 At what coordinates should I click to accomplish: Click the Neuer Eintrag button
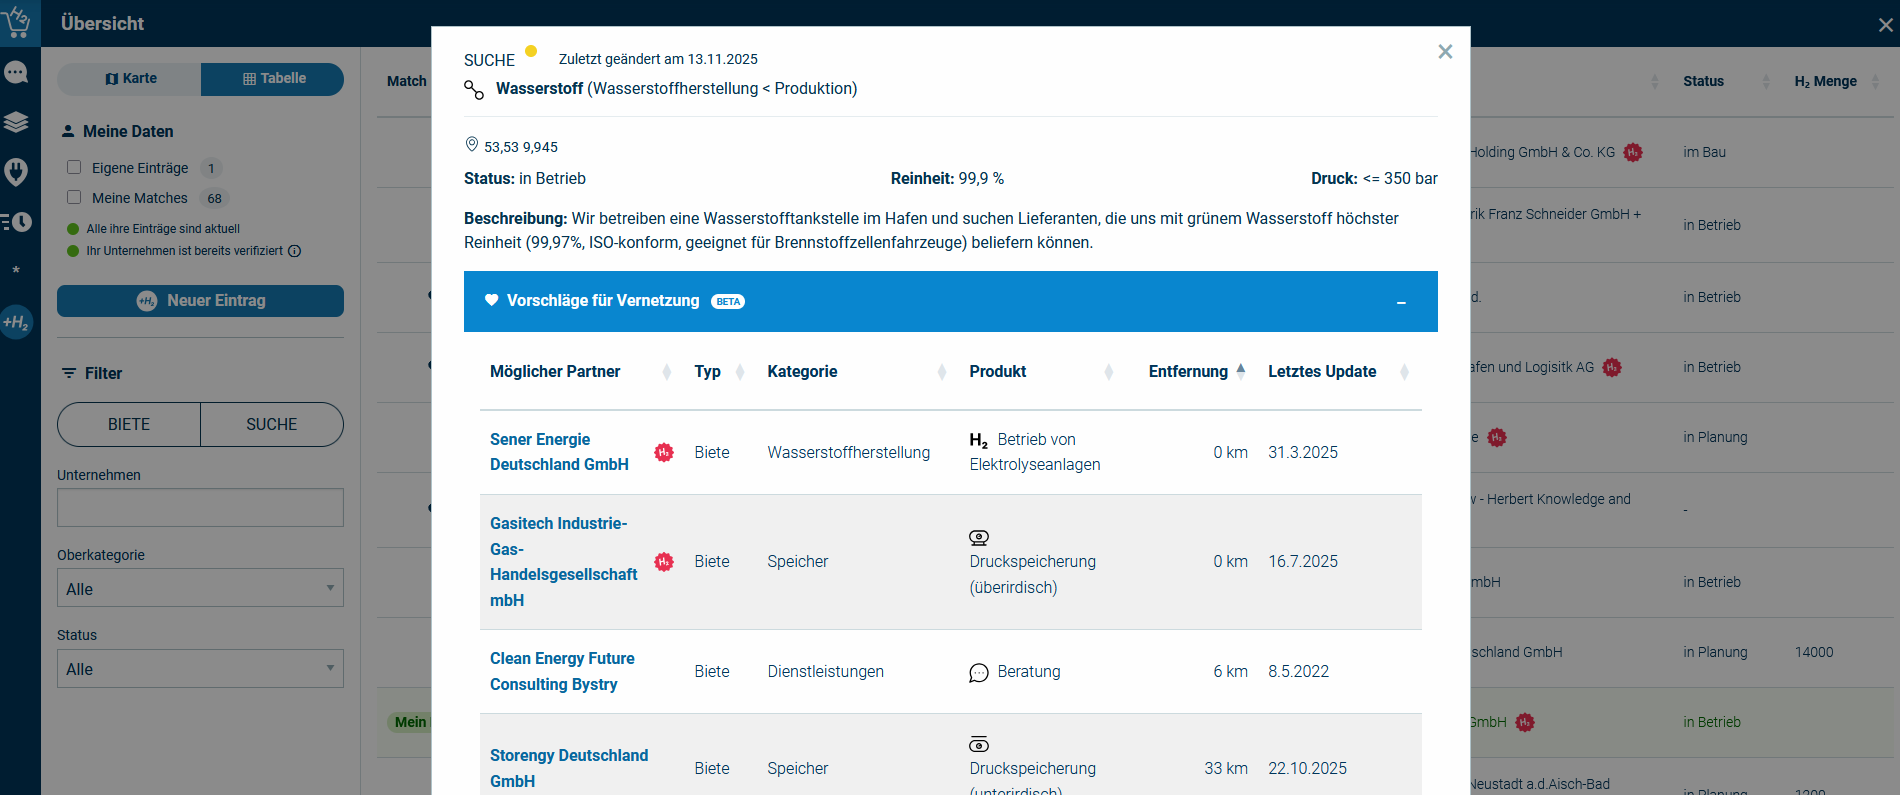point(200,301)
